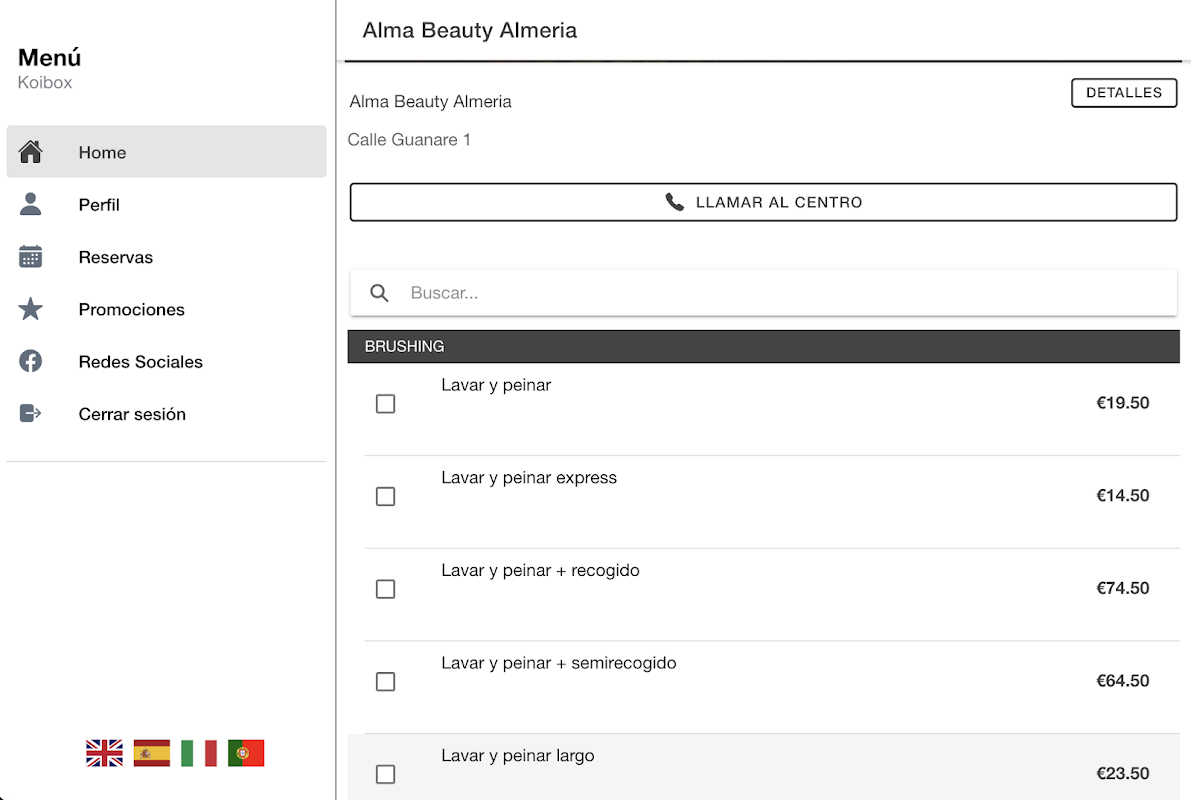Viewport: 1191px width, 800px height.
Task: Click the Calle Guanare 1 address
Action: click(409, 140)
